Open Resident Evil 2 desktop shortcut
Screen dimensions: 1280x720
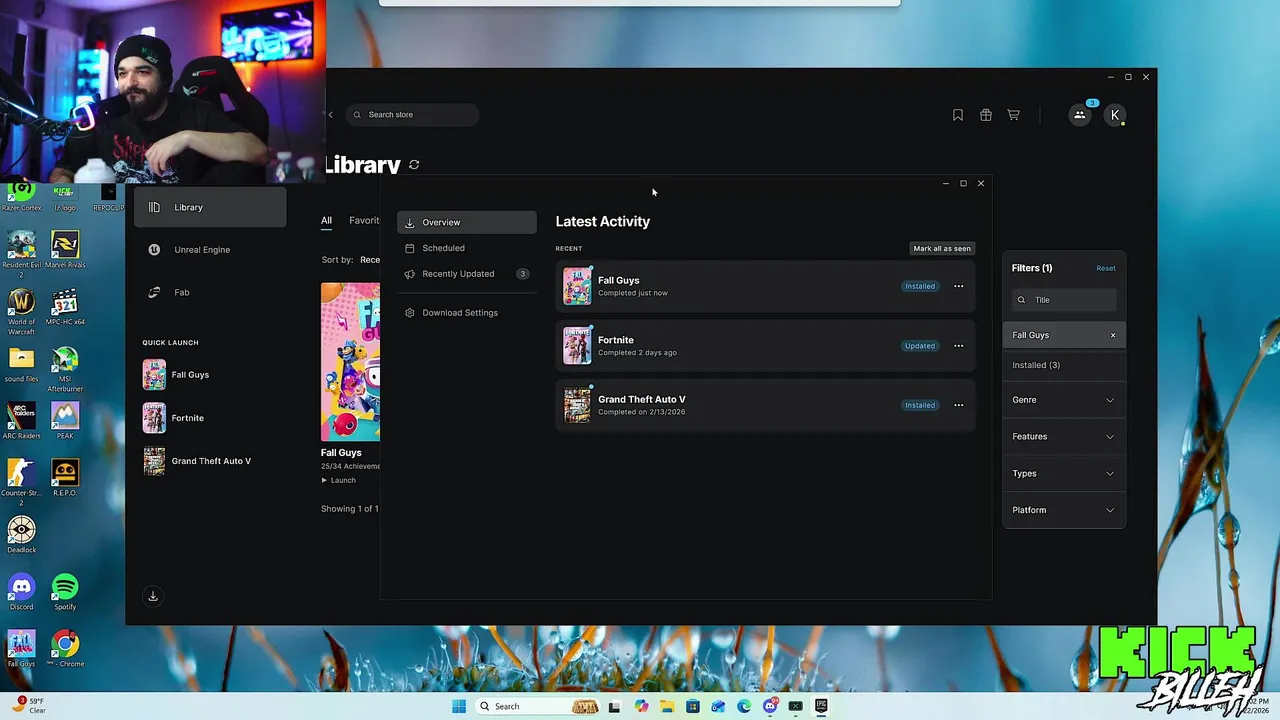(x=21, y=251)
